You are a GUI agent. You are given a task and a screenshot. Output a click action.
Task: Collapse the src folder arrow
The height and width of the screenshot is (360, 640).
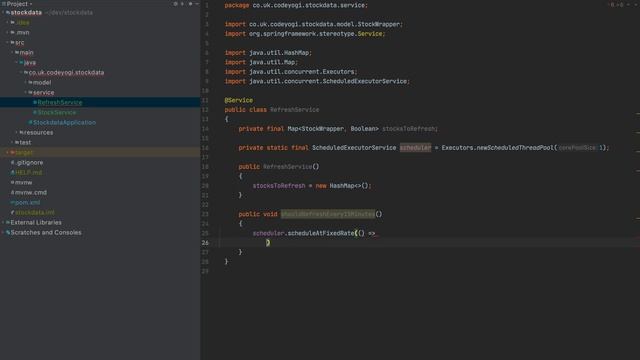pos(8,42)
